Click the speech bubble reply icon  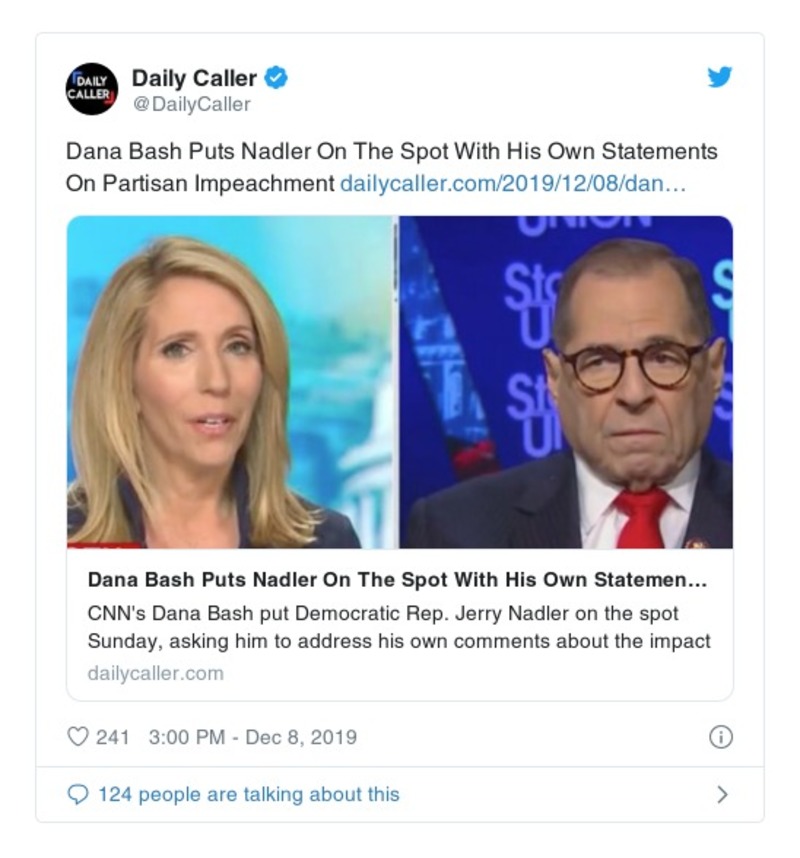click(78, 795)
